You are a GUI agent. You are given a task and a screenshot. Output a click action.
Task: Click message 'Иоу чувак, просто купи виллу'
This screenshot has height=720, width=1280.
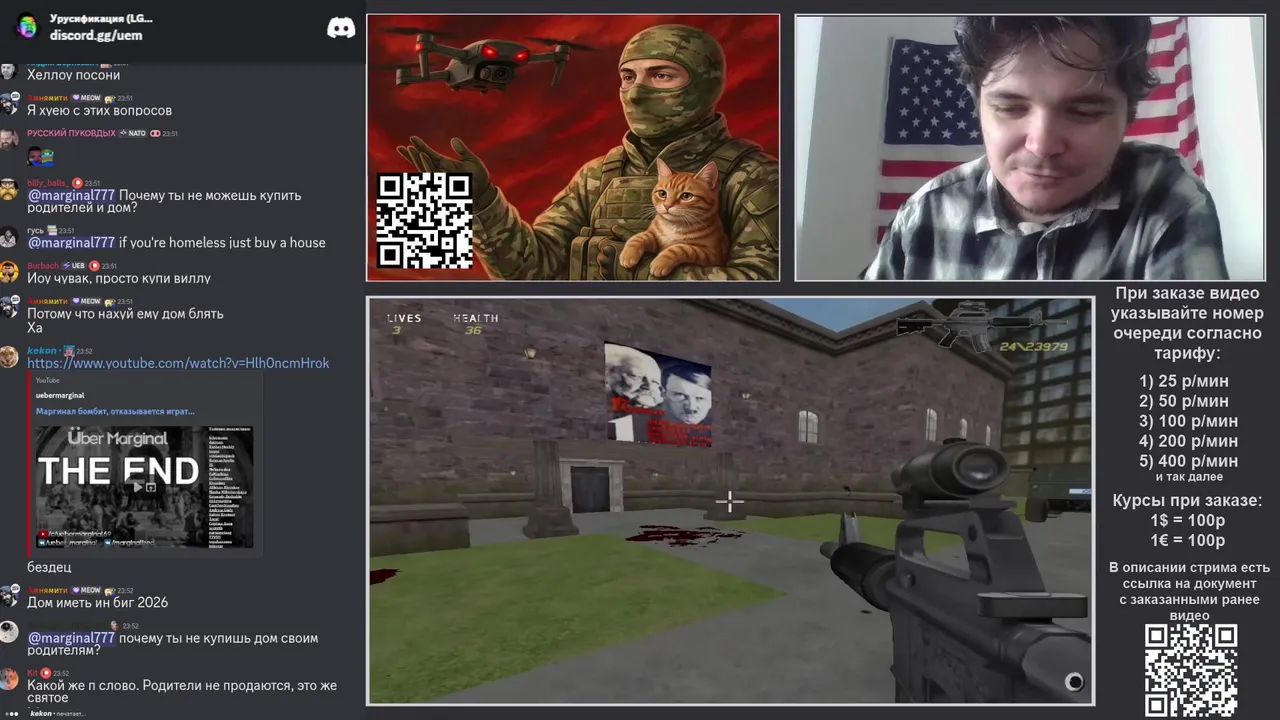pos(119,278)
